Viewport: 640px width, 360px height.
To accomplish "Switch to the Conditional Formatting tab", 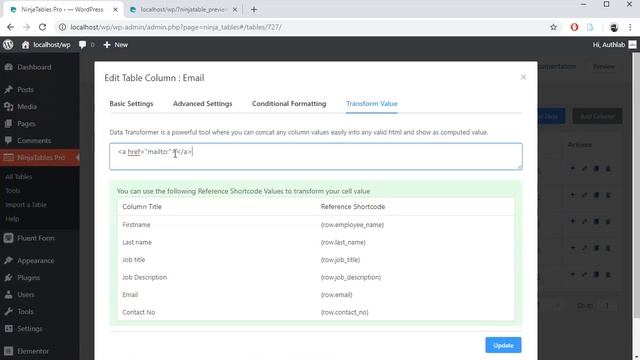I will tap(289, 104).
